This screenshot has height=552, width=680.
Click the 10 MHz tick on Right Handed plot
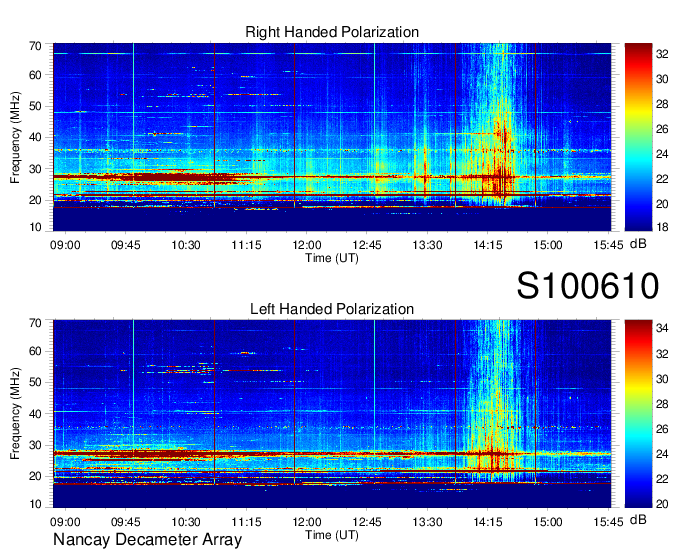click(x=35, y=227)
